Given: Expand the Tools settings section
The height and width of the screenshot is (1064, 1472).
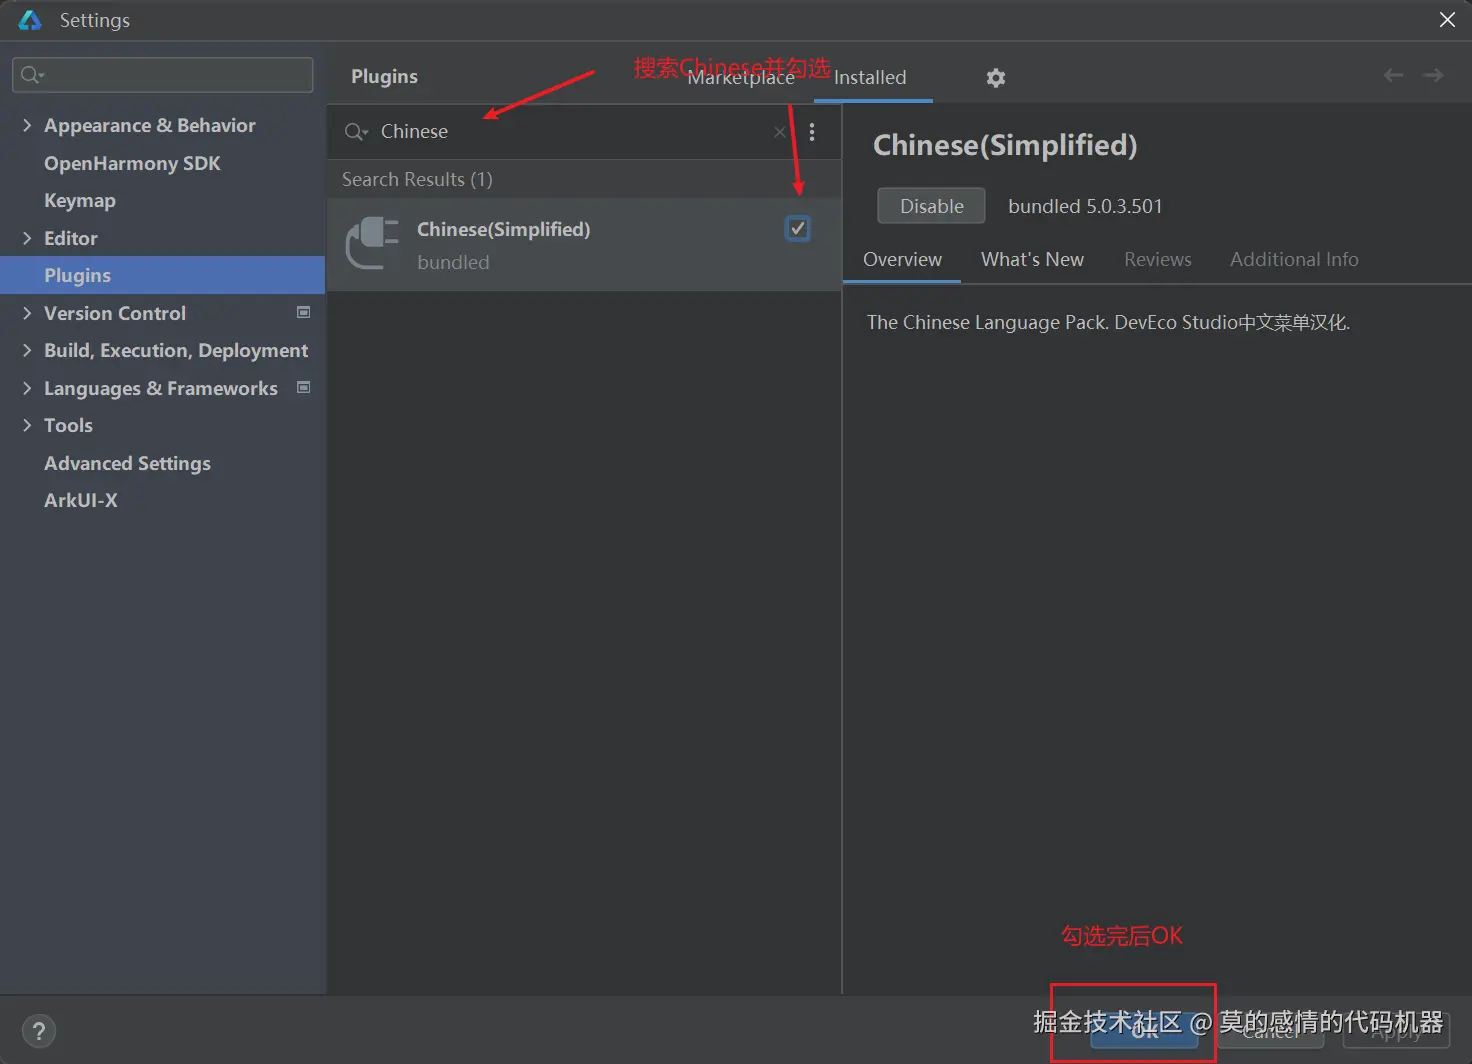Looking at the screenshot, I should pyautogui.click(x=27, y=425).
